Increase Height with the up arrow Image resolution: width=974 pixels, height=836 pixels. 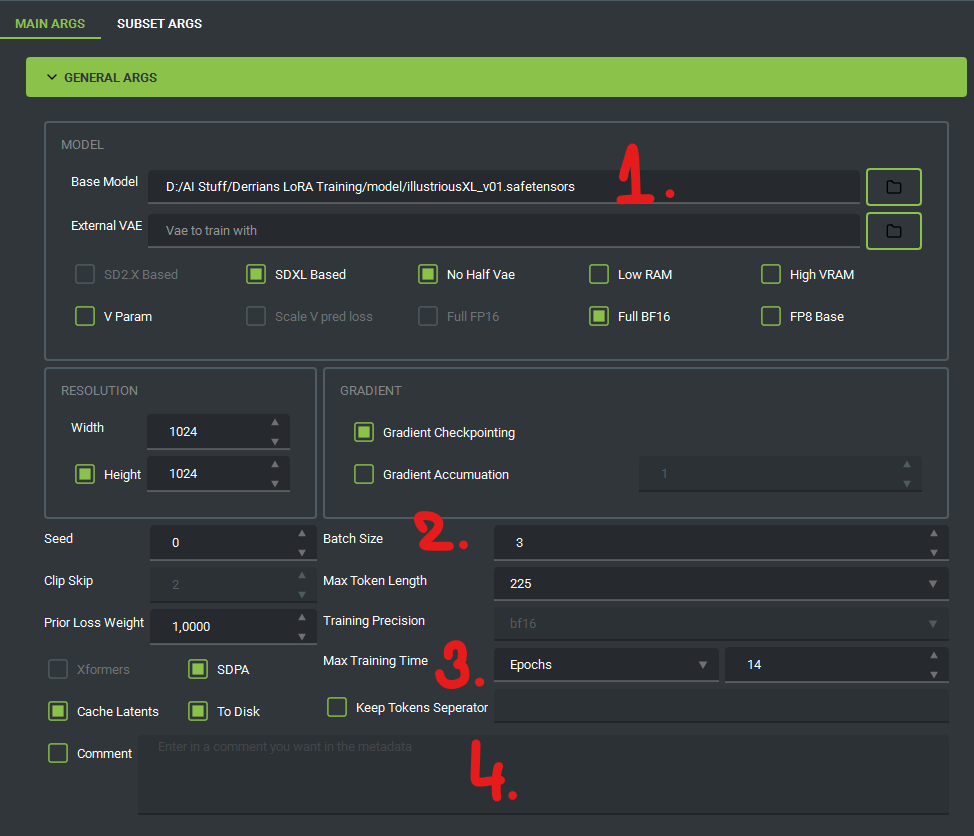pyautogui.click(x=275, y=465)
